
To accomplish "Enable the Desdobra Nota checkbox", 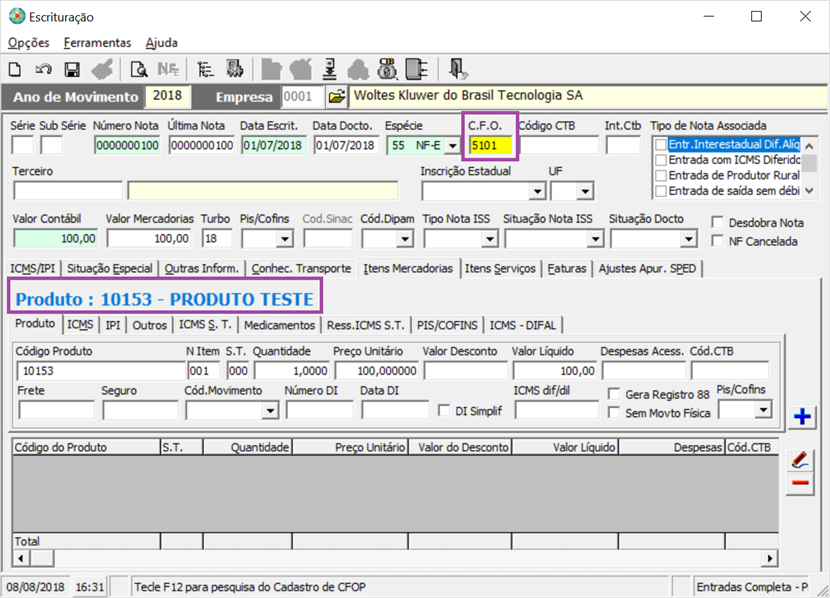I will click(x=717, y=222).
